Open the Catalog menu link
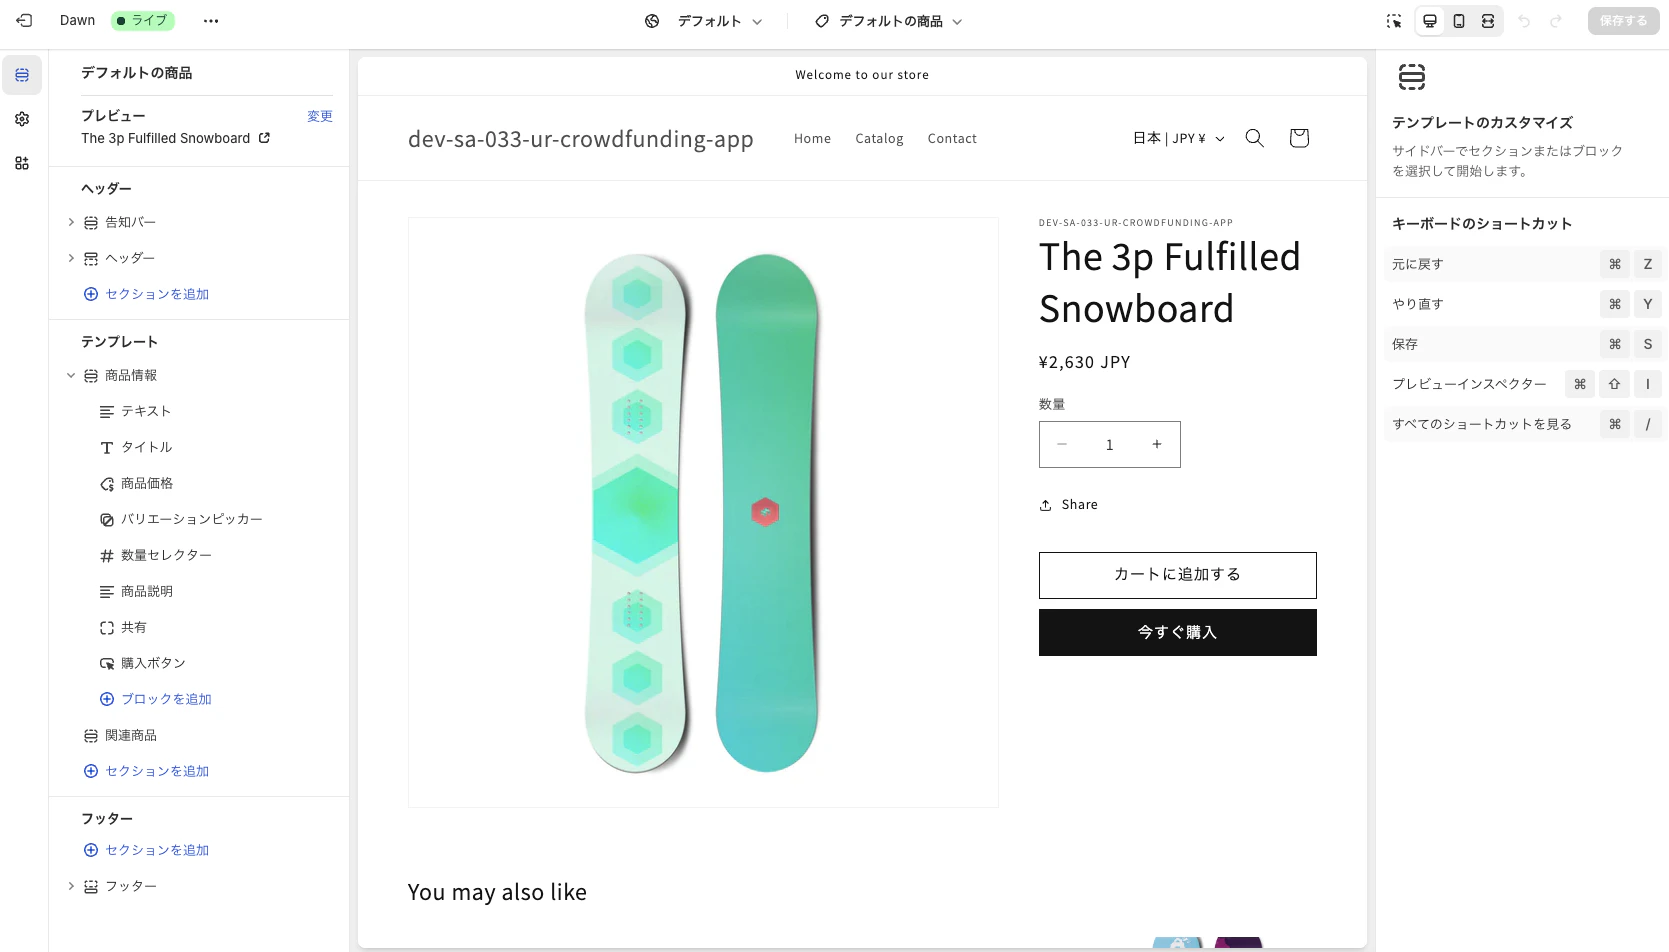The width and height of the screenshot is (1669, 952). coord(879,138)
